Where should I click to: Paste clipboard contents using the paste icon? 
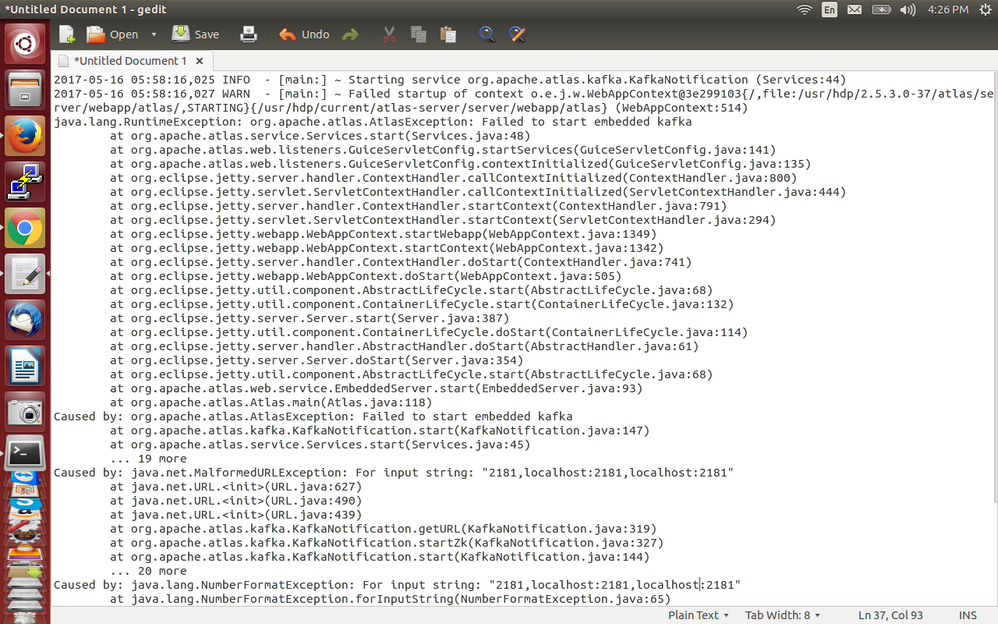[x=448, y=34]
